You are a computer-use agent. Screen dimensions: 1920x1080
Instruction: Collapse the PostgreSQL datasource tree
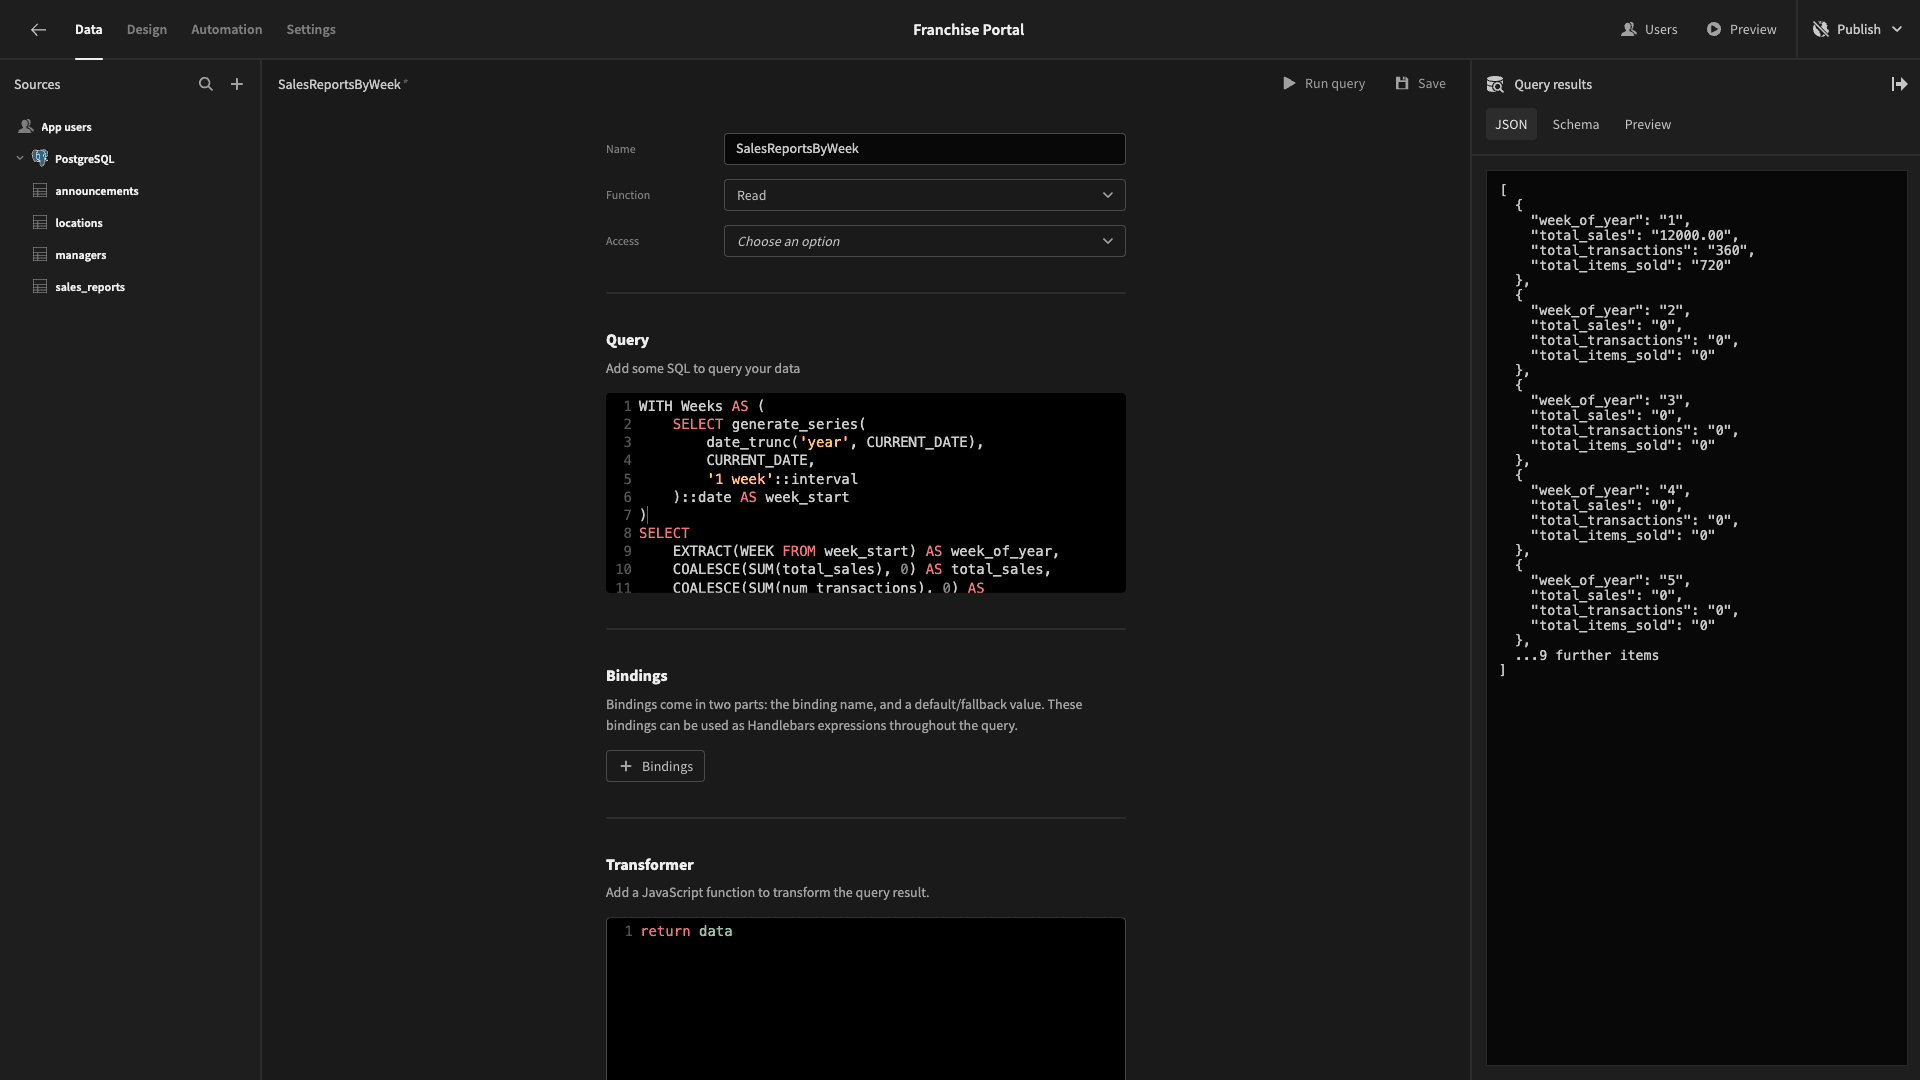[x=20, y=158]
